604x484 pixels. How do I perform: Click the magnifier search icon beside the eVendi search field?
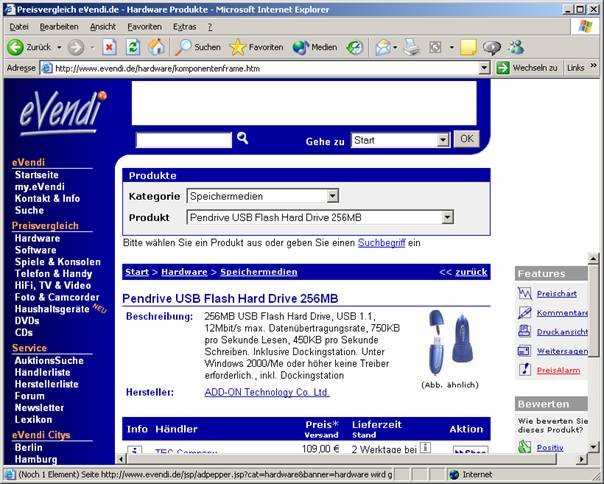point(242,138)
